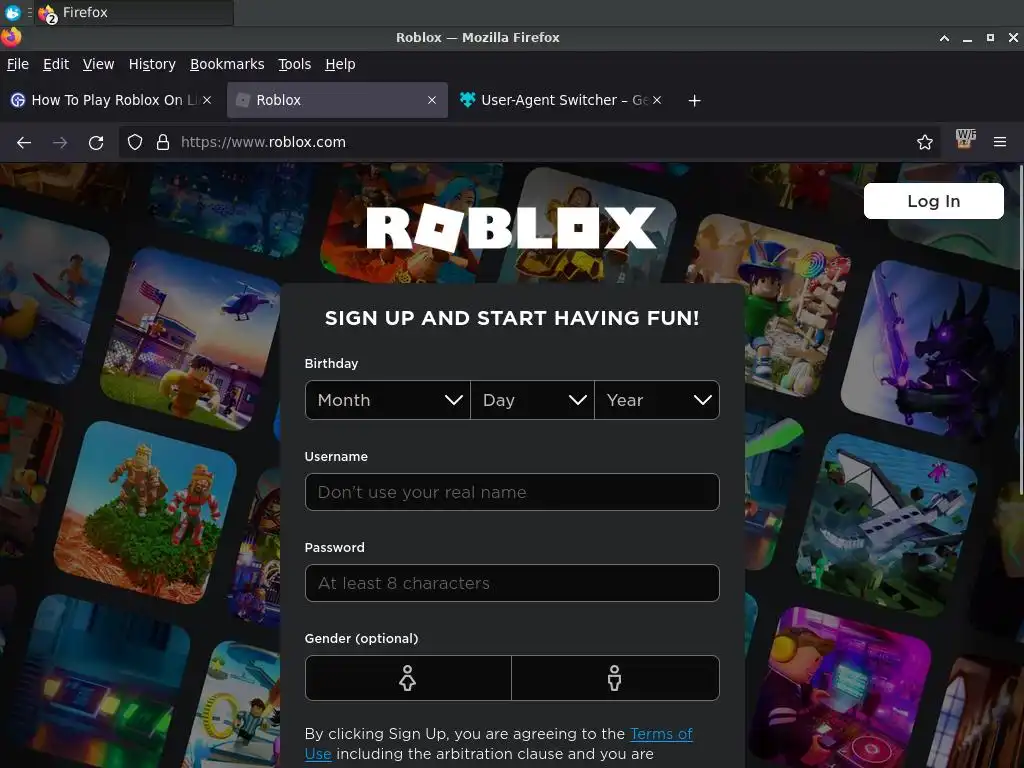Image resolution: width=1024 pixels, height=768 pixels.
Task: Switch to the User-Agent Switcher tab
Action: click(558, 100)
